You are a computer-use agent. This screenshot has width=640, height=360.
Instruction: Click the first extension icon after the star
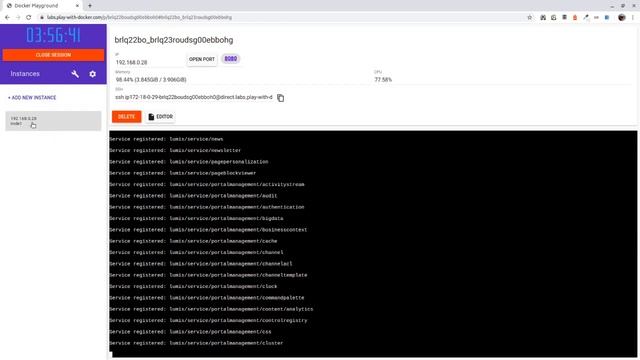click(x=543, y=17)
